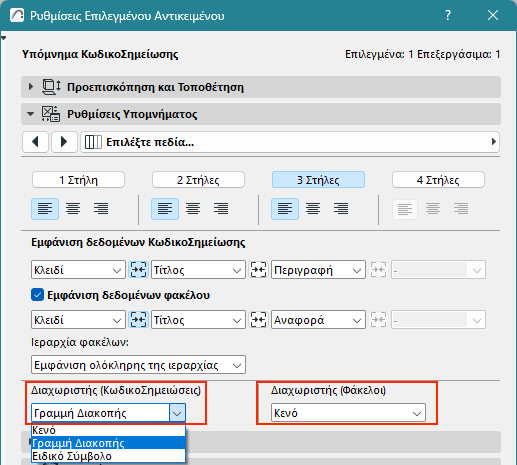Align column 2 text right
The image size is (517, 465).
click(x=221, y=209)
